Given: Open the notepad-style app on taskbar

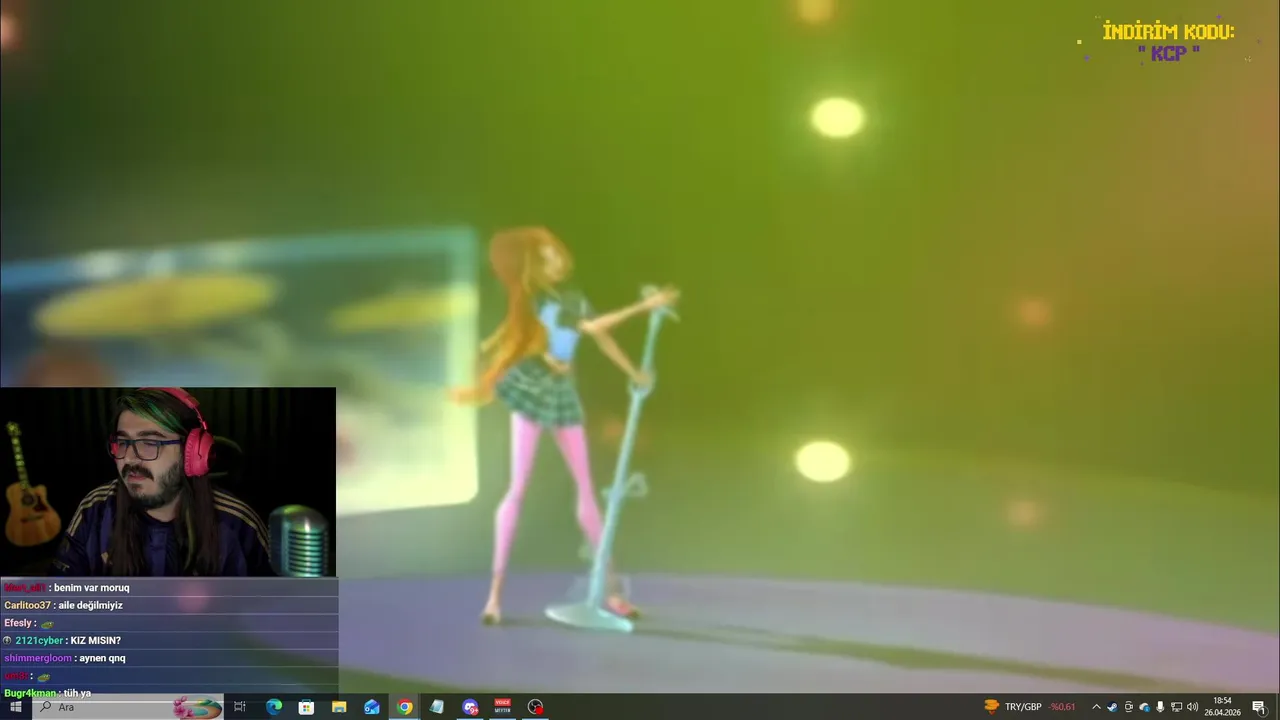Looking at the screenshot, I should (x=437, y=707).
